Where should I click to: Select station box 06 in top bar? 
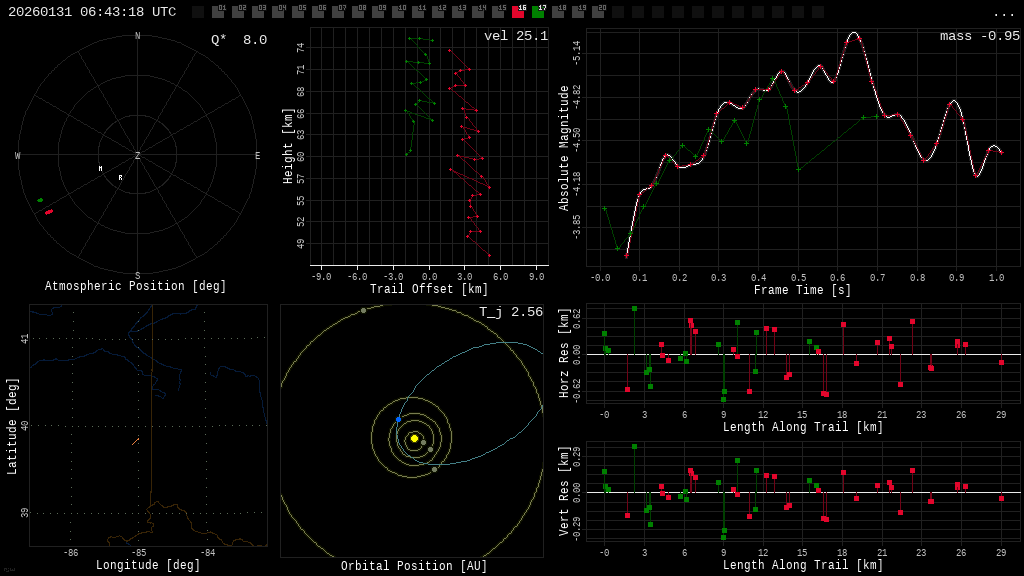click(318, 11)
